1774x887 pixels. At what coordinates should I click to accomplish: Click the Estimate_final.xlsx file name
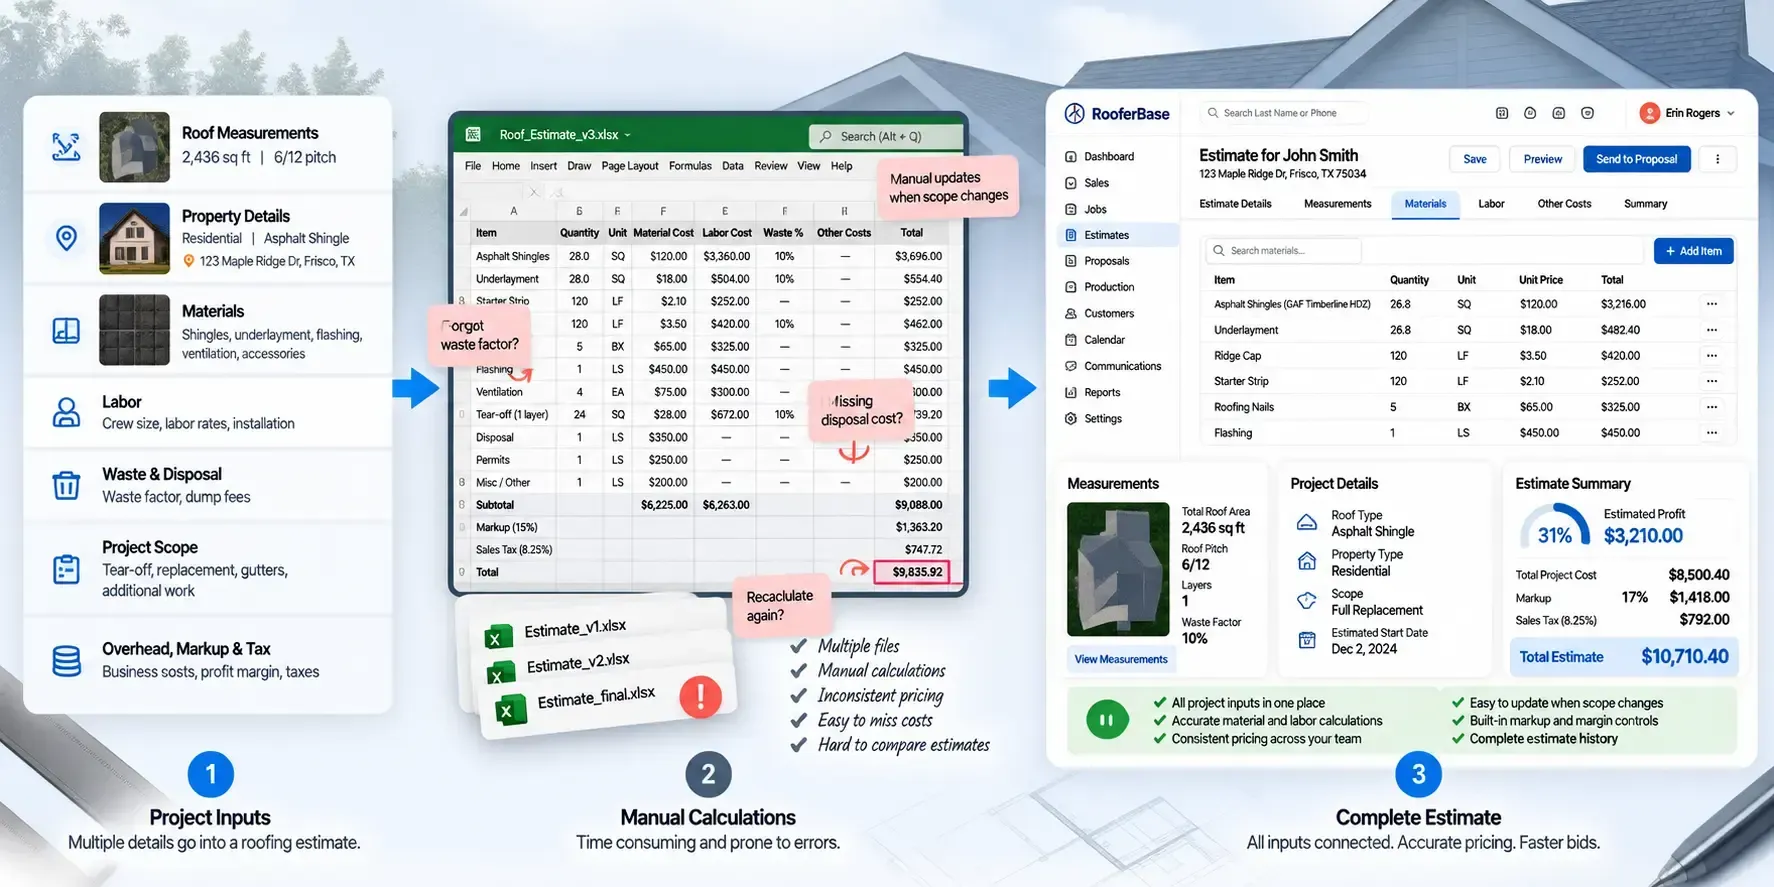point(596,698)
